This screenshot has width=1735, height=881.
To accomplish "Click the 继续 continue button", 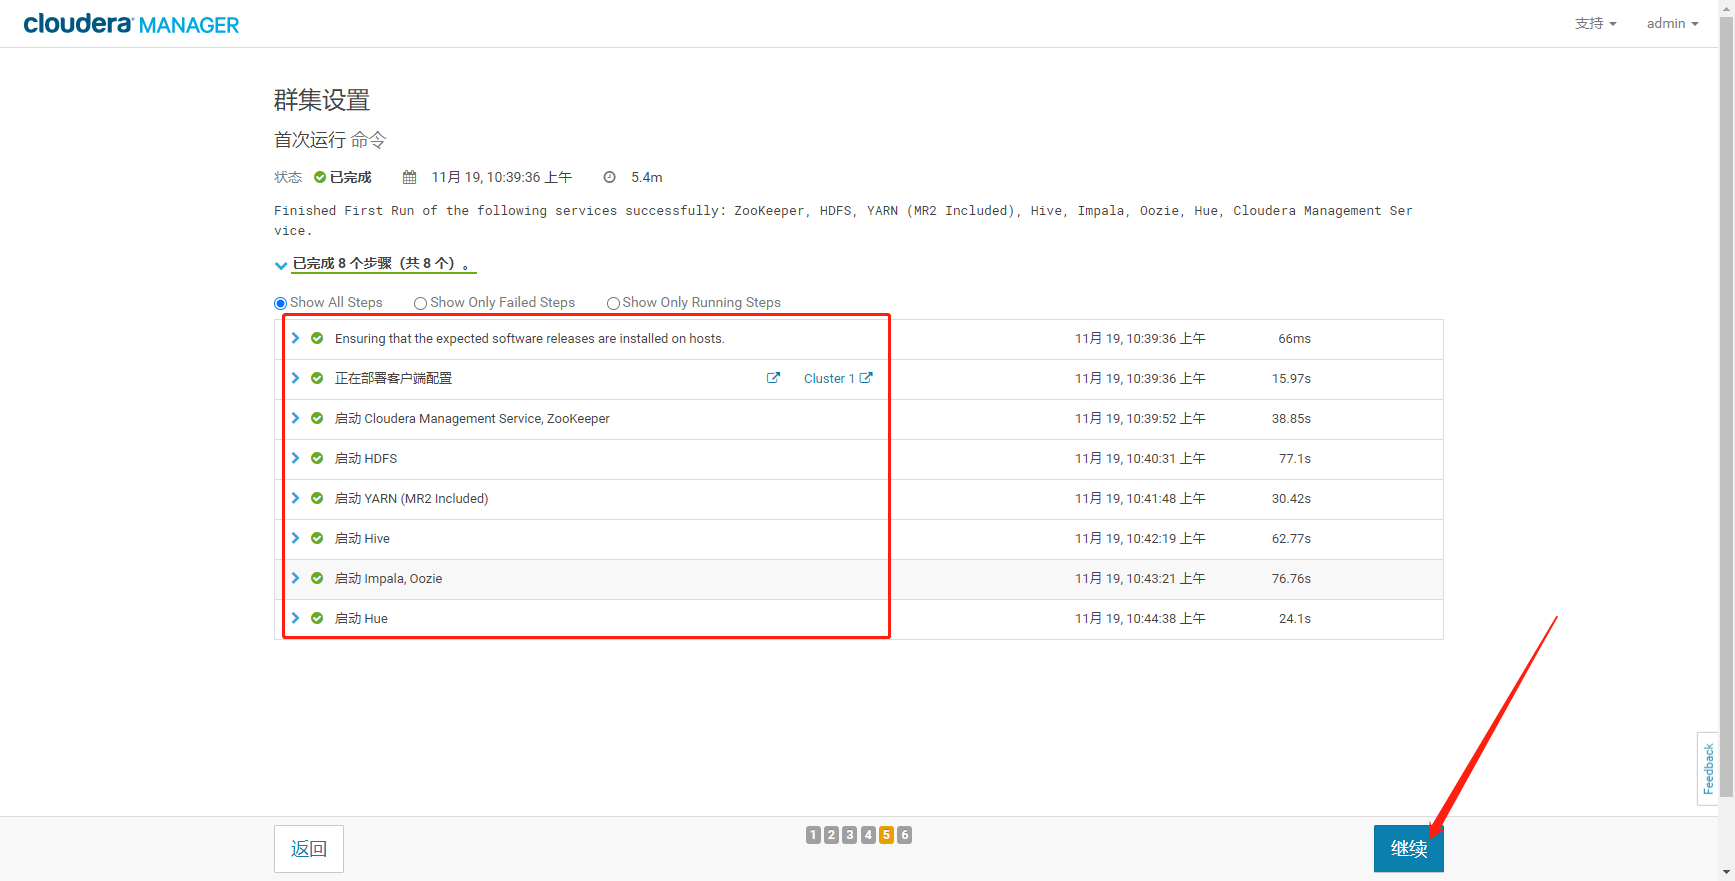I will coord(1409,849).
